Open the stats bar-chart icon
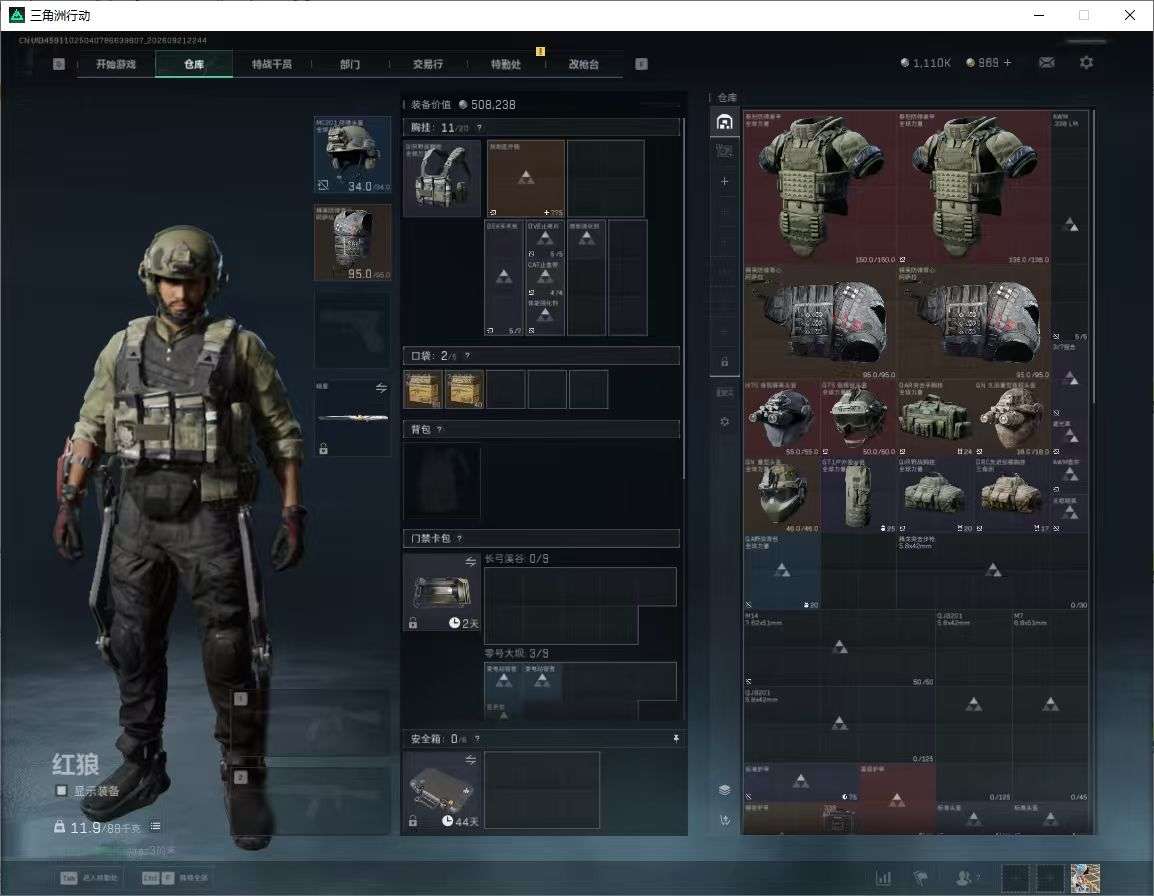The height and width of the screenshot is (896, 1154). coord(883,878)
